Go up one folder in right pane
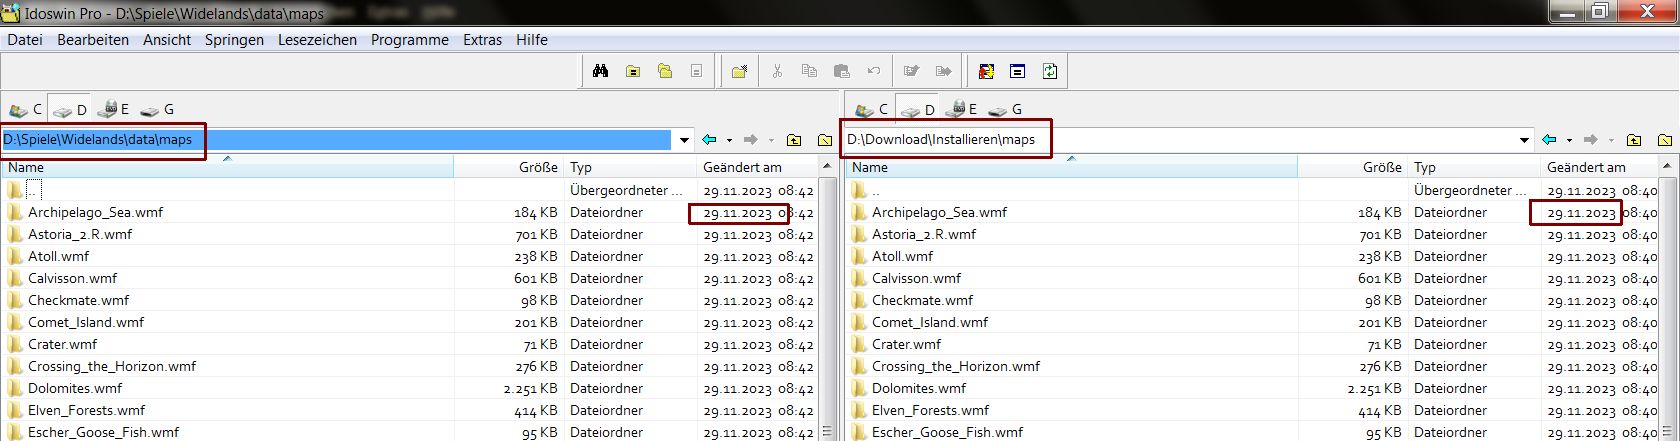This screenshot has height=441, width=1680. click(1634, 140)
